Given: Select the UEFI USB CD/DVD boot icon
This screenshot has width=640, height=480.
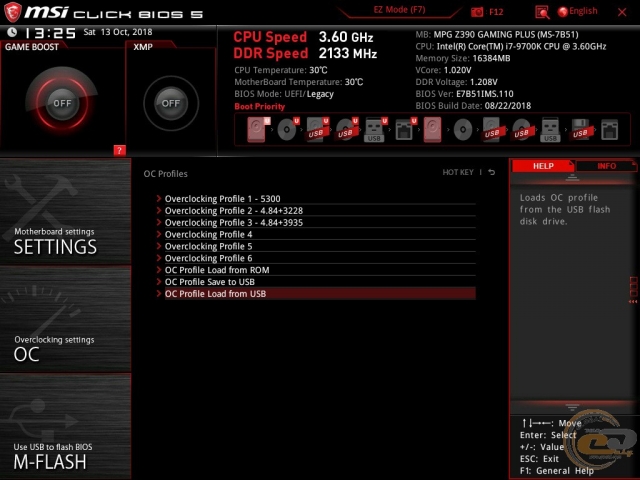Looking at the screenshot, I should [x=347, y=129].
